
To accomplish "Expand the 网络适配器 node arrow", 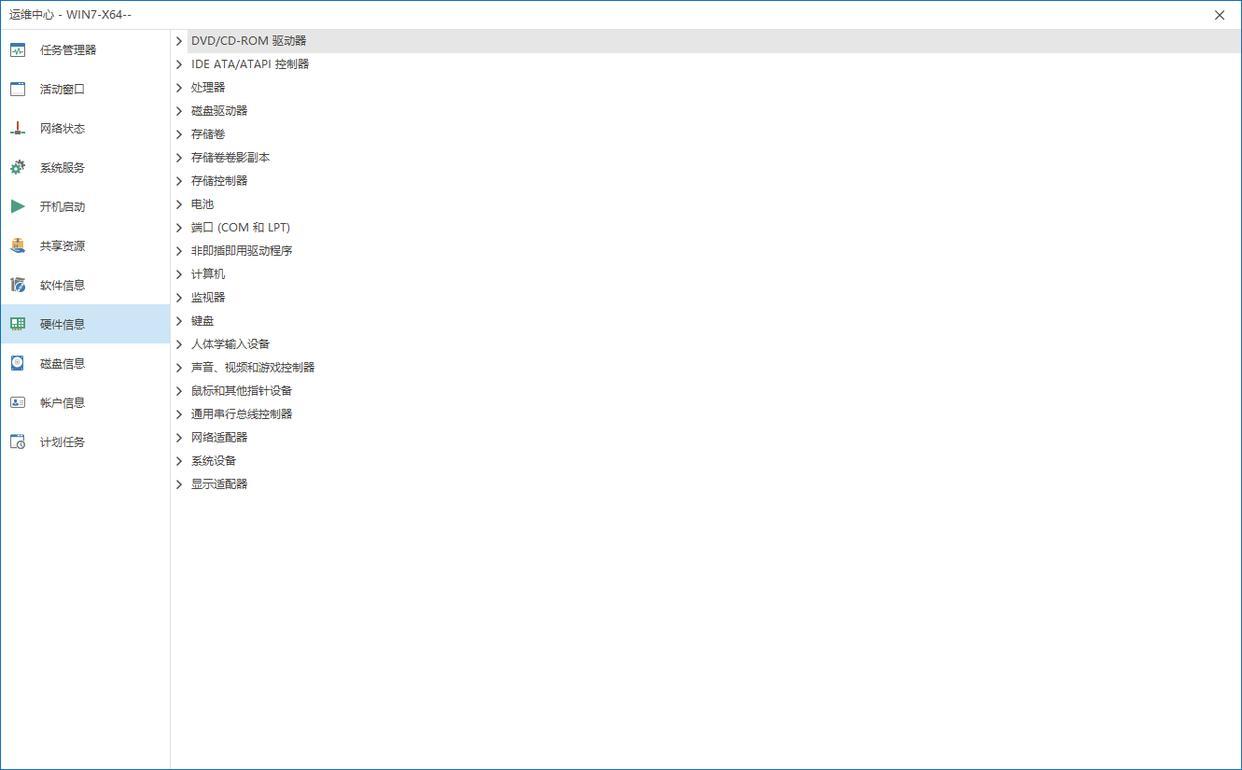I will [x=179, y=437].
